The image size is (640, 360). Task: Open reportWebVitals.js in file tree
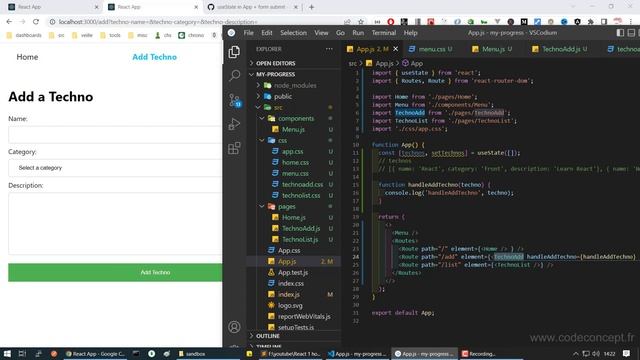click(294, 316)
